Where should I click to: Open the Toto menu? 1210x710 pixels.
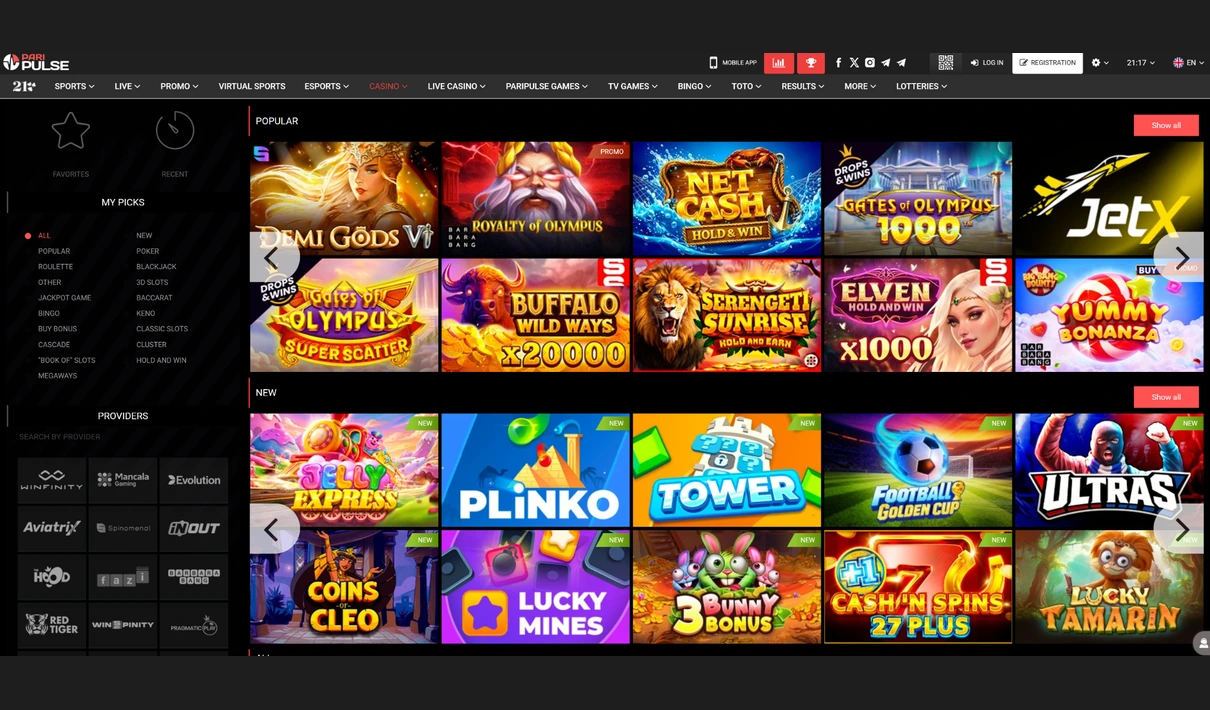746,87
